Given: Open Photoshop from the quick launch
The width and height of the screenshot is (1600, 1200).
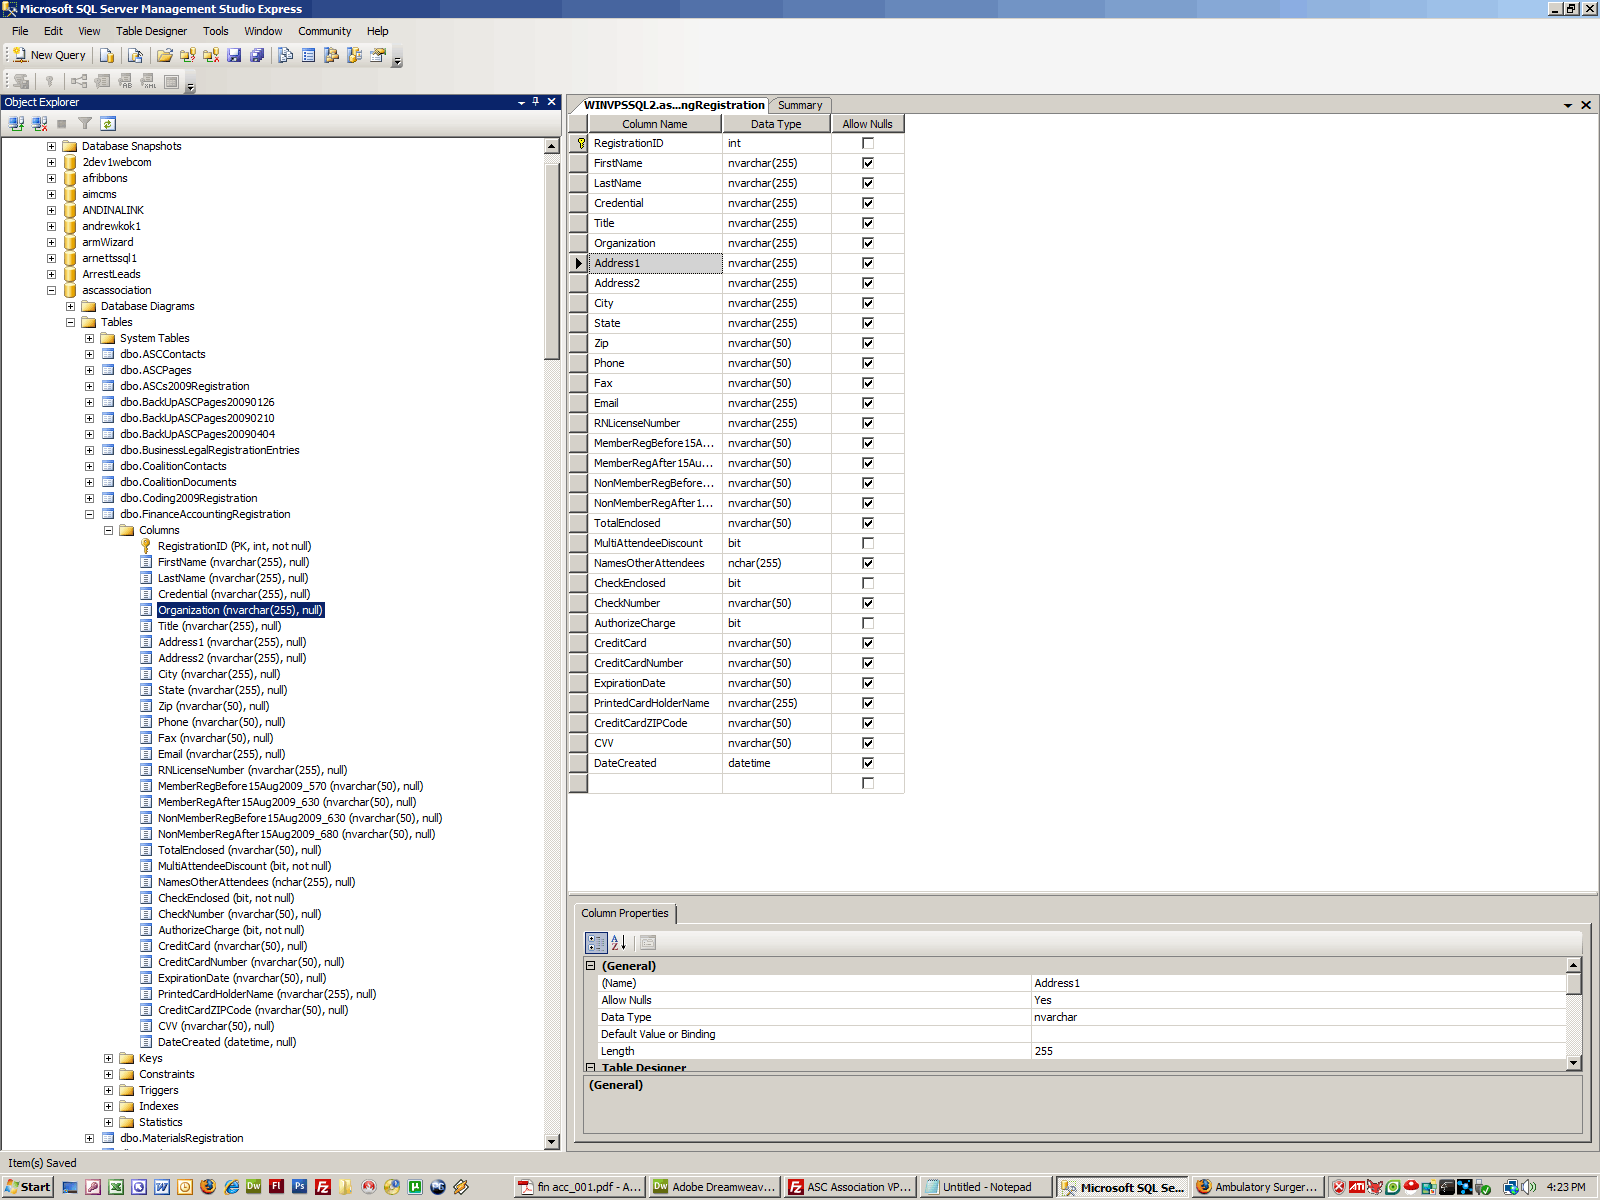Looking at the screenshot, I should 299,1187.
